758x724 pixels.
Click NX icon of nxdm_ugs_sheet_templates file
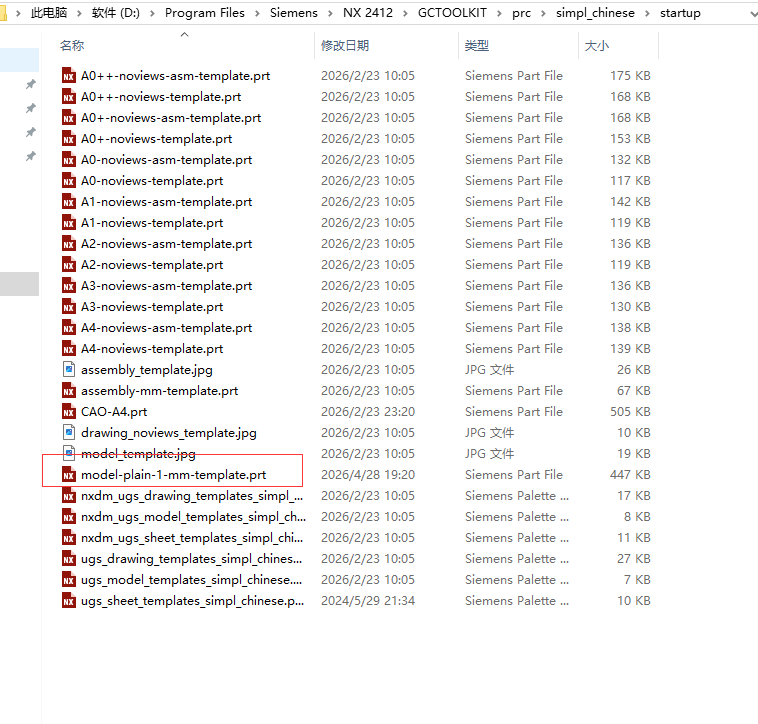click(x=69, y=538)
